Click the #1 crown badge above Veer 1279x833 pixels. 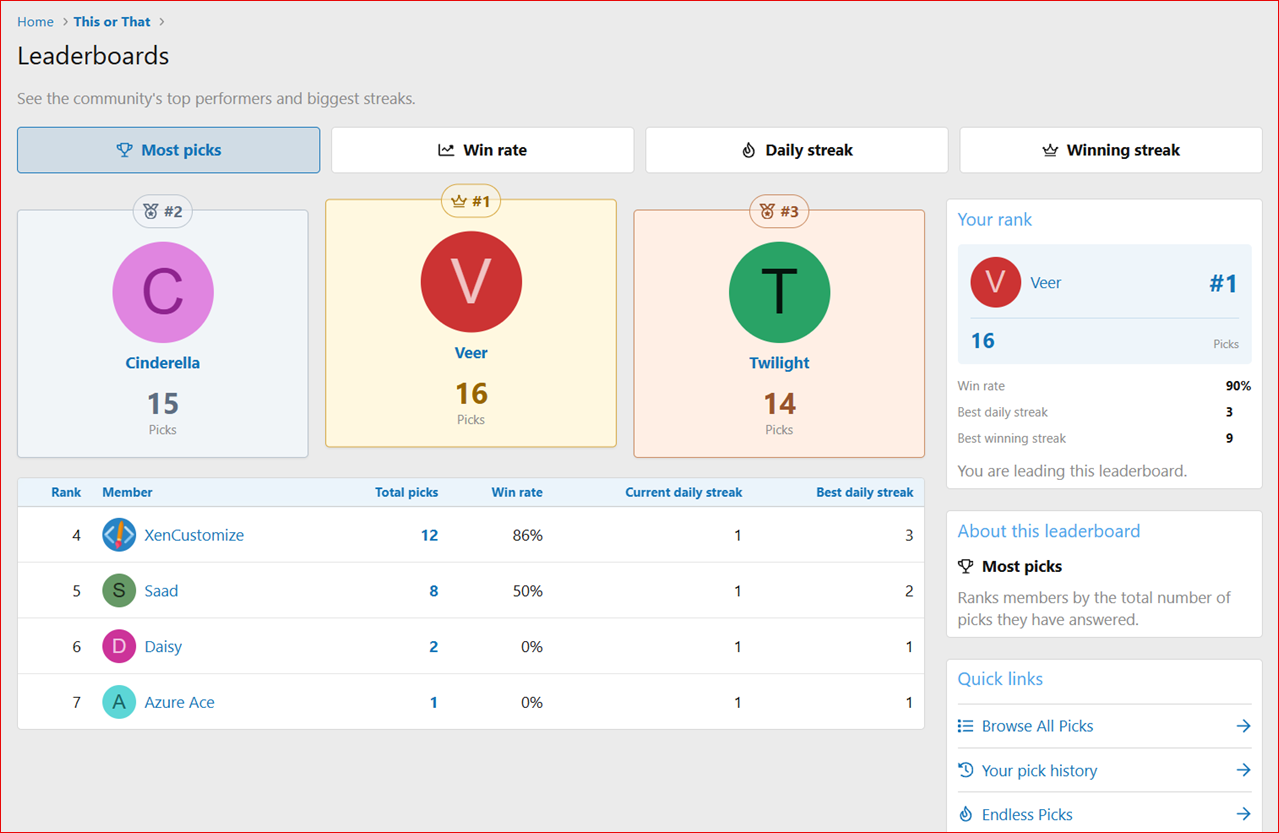click(x=471, y=201)
